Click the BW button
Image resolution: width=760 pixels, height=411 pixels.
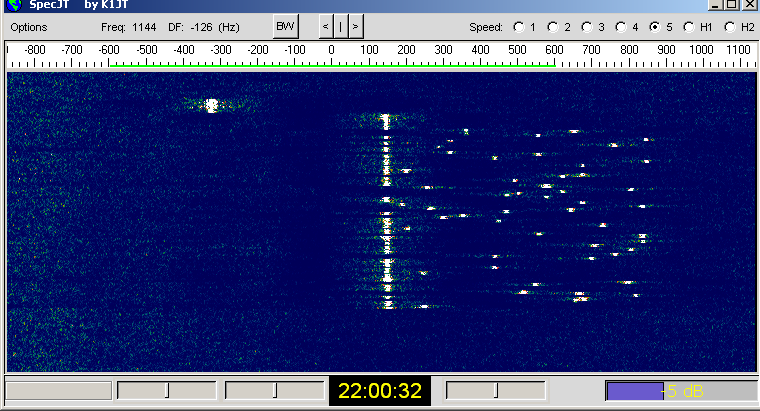click(x=287, y=26)
